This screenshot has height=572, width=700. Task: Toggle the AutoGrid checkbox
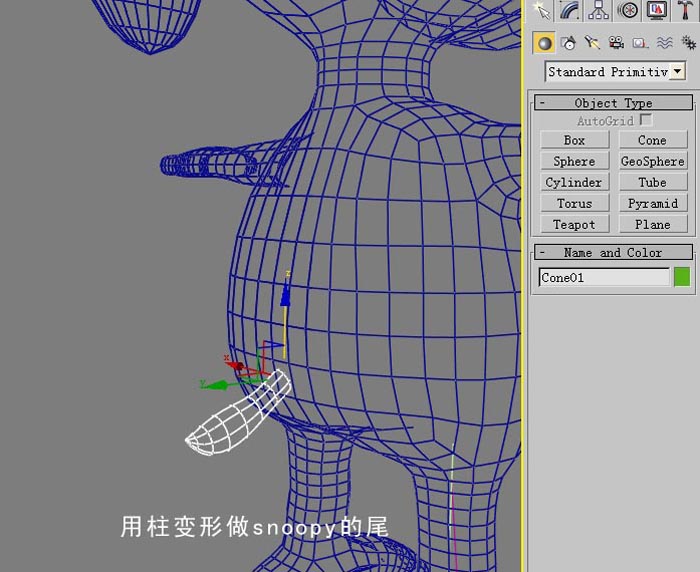click(646, 120)
